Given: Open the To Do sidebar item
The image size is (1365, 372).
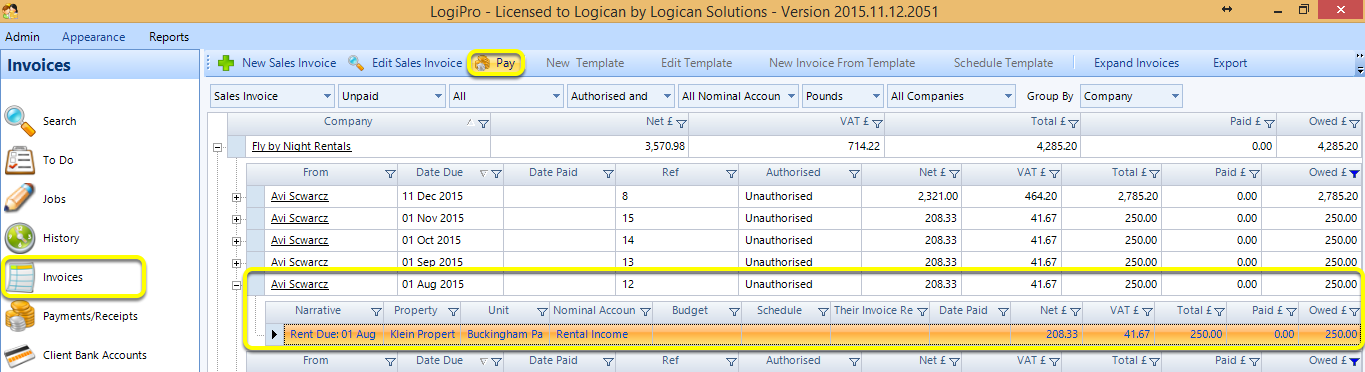Looking at the screenshot, I should click(39, 160).
